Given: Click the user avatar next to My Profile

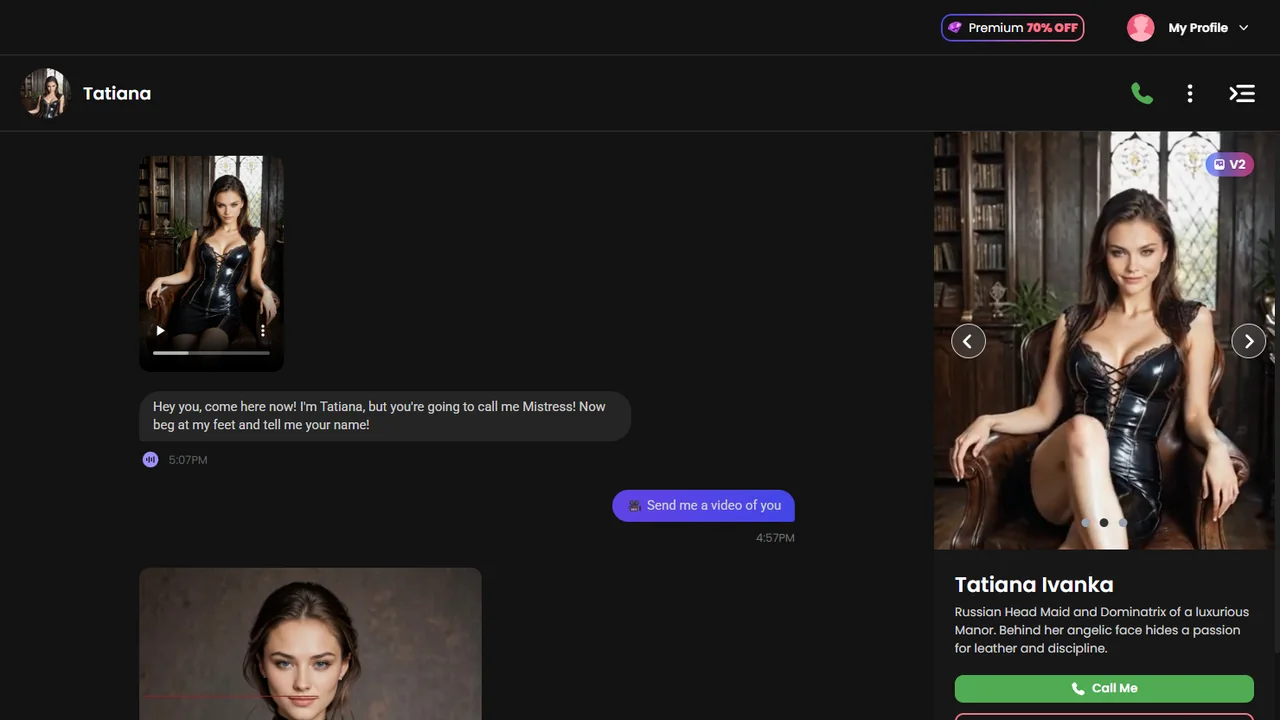Looking at the screenshot, I should pos(1141,28).
